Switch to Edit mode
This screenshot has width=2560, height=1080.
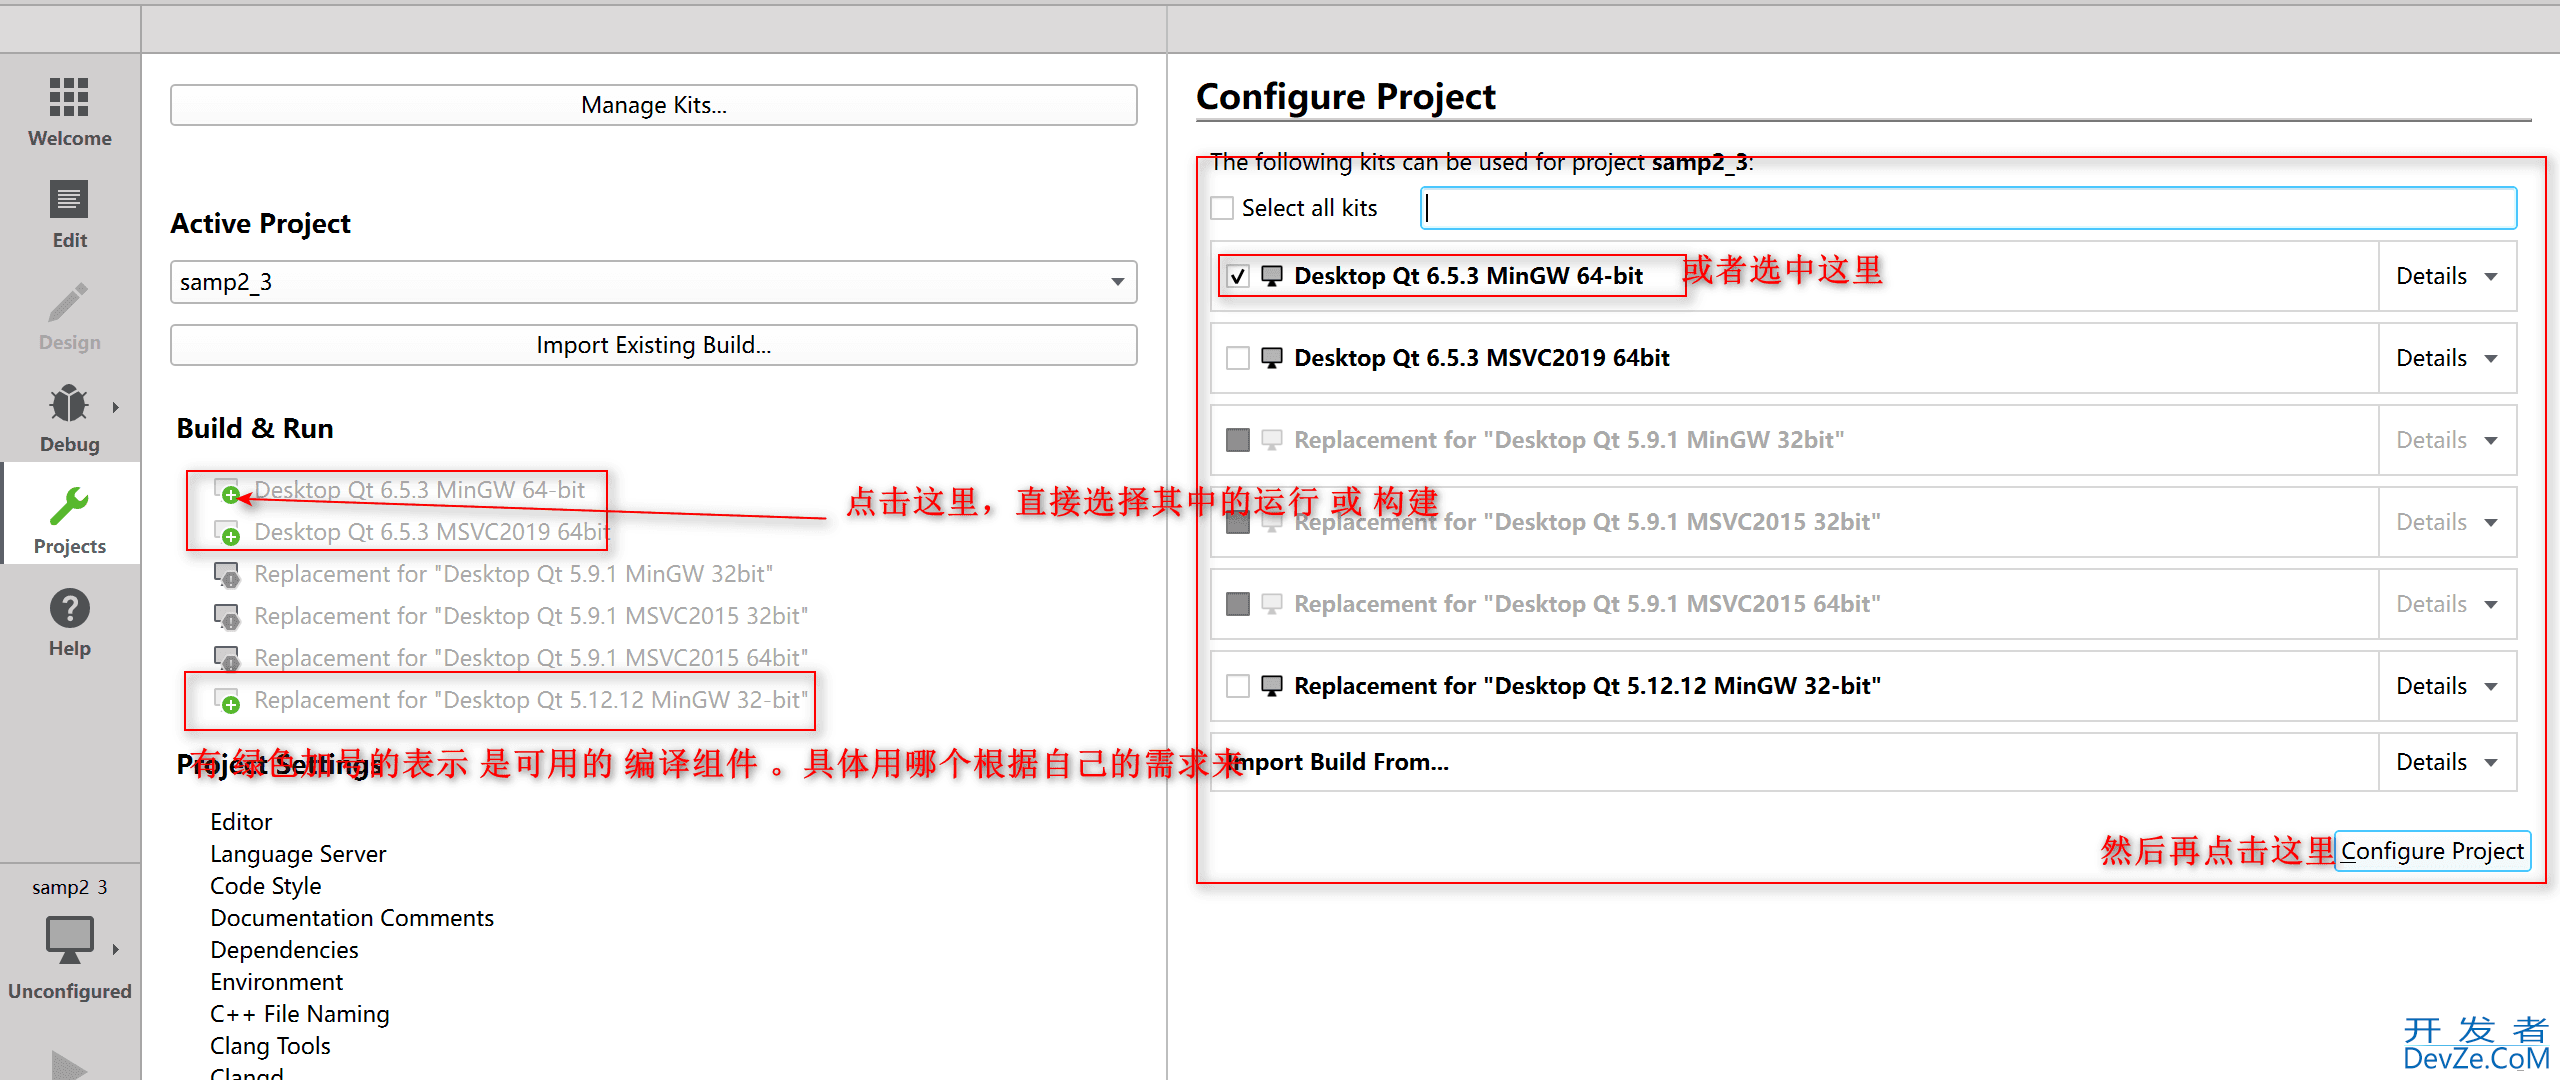tap(69, 214)
